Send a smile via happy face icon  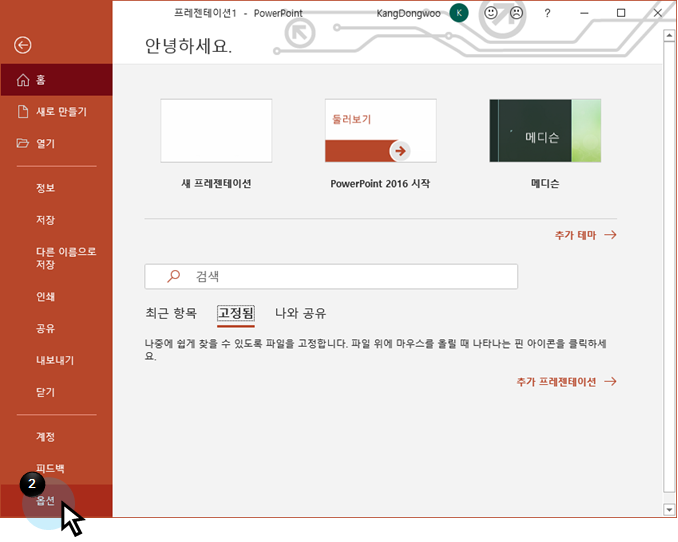coord(490,13)
